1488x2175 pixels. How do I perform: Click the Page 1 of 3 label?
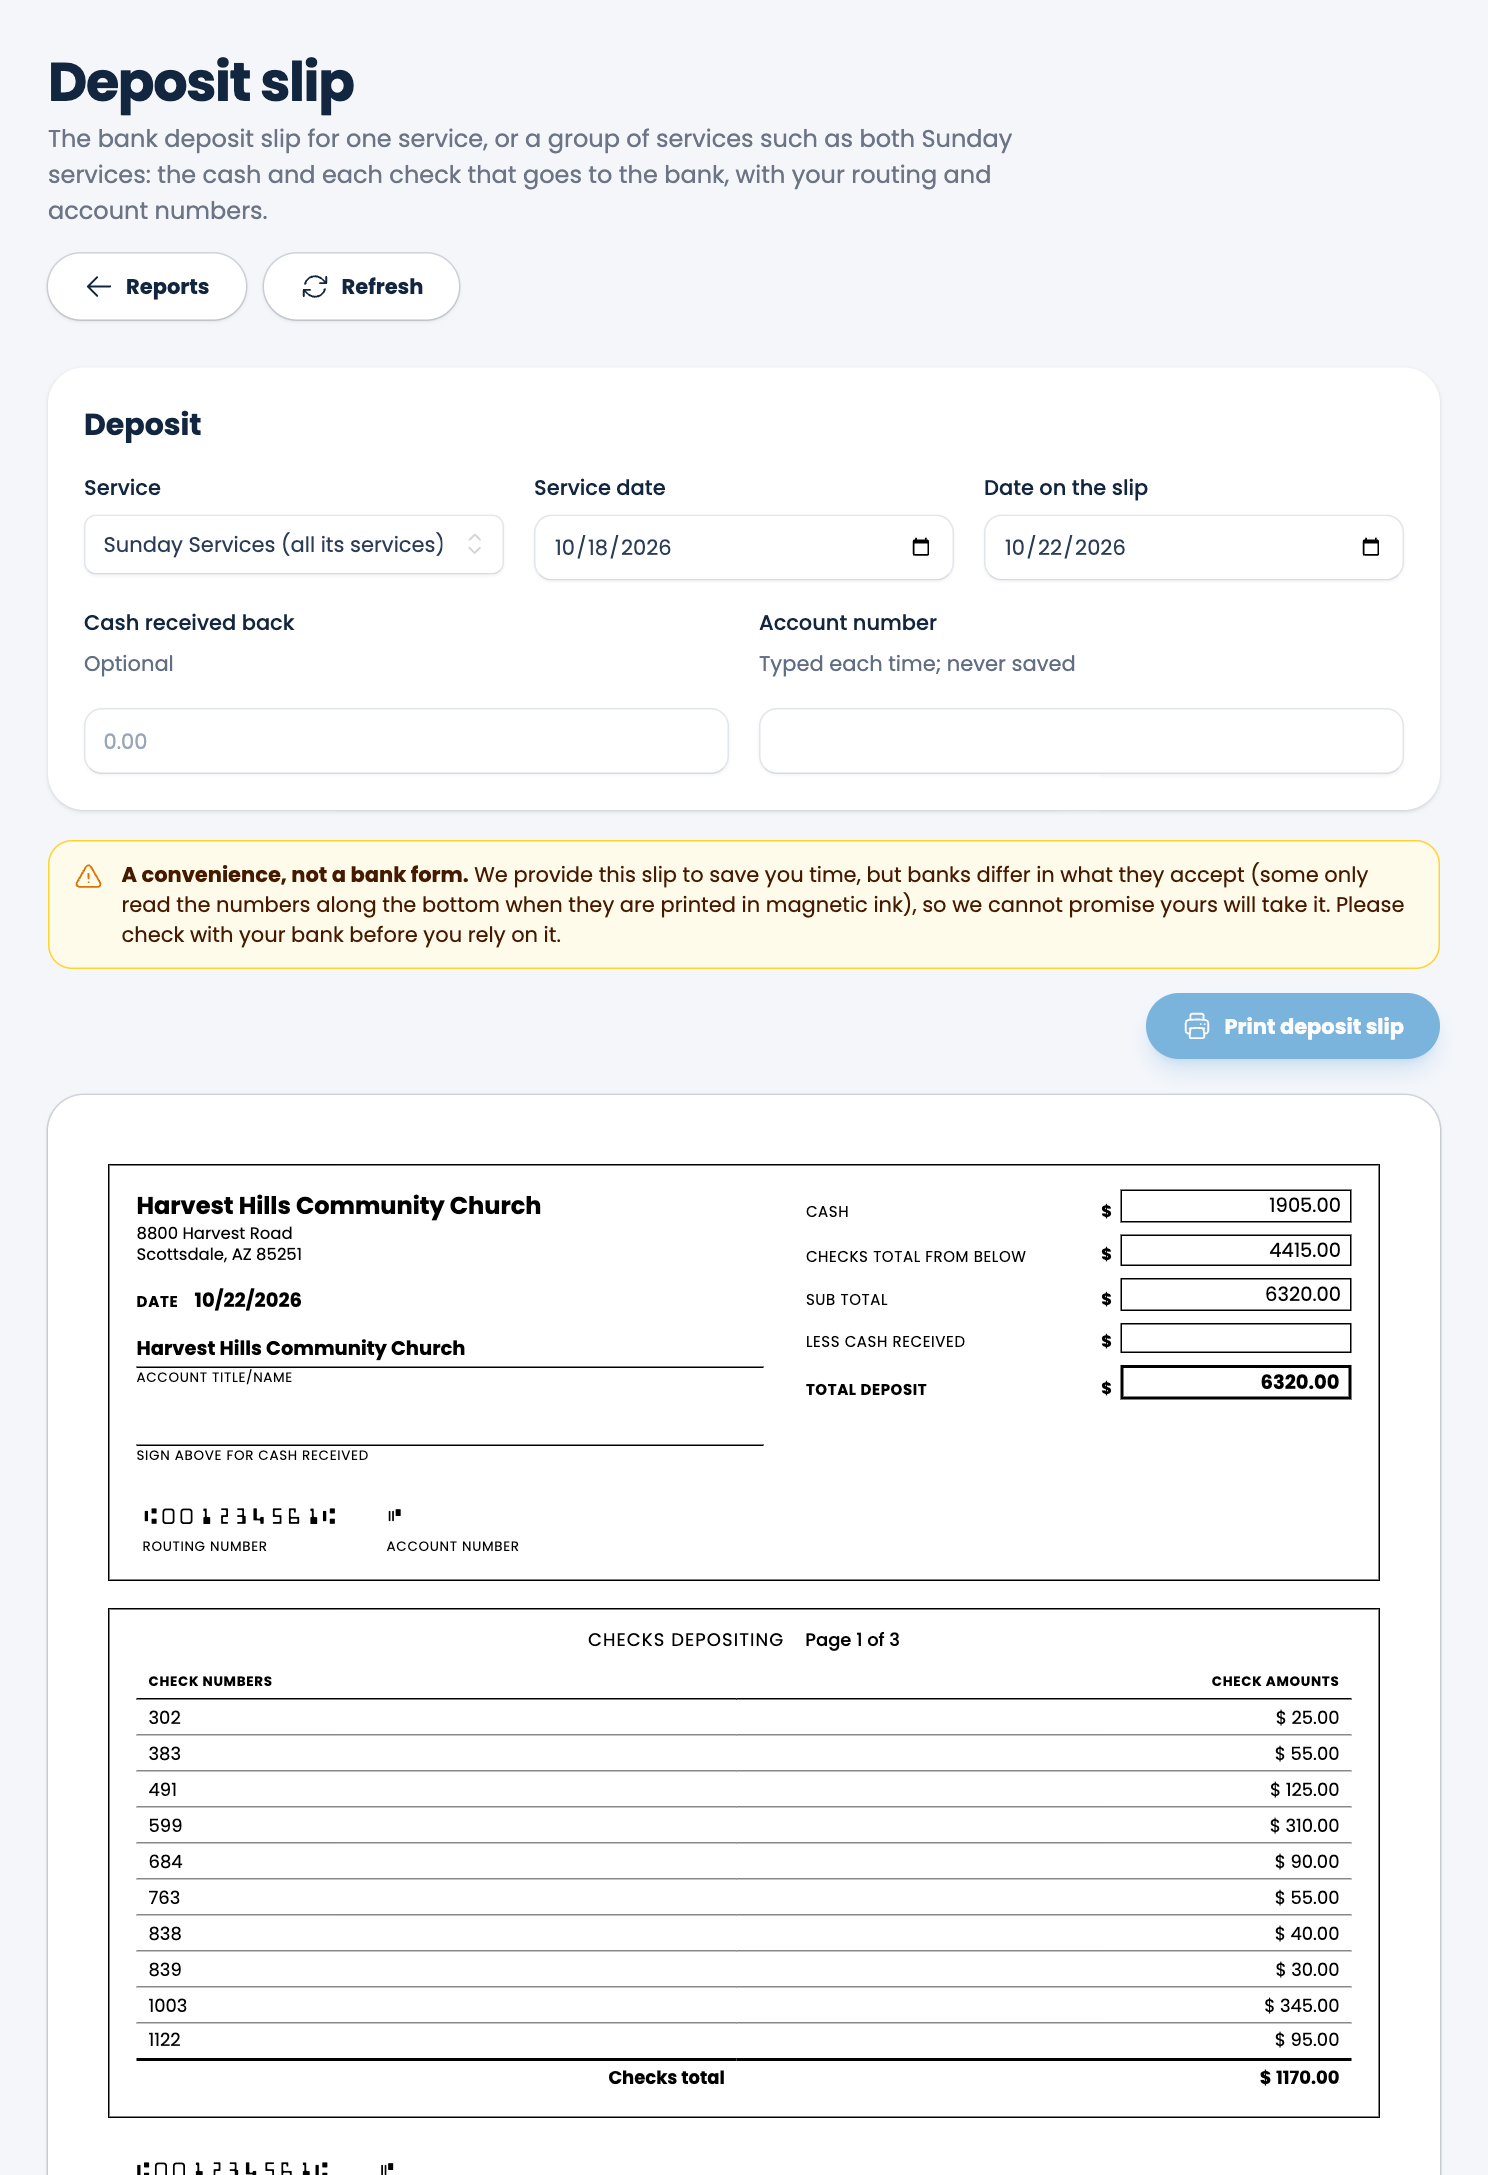pos(852,1640)
